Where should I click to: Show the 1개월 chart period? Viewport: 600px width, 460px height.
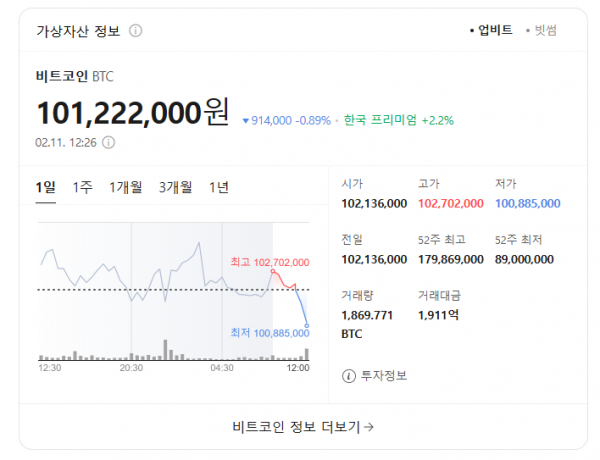coord(125,187)
